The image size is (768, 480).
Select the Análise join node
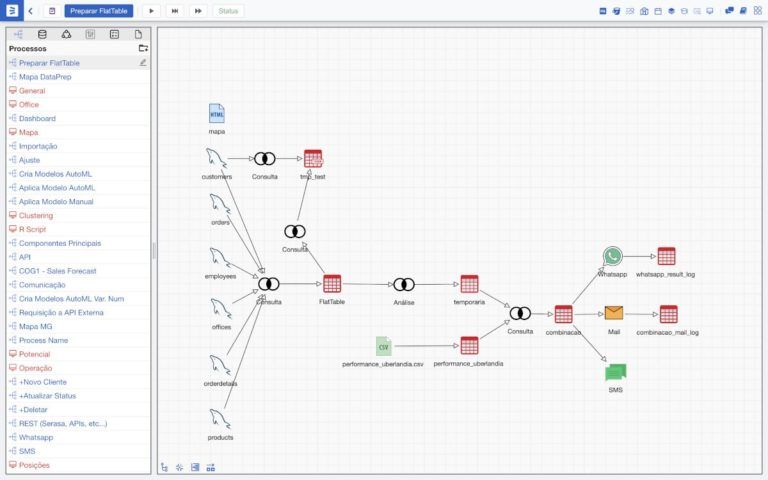click(x=404, y=284)
